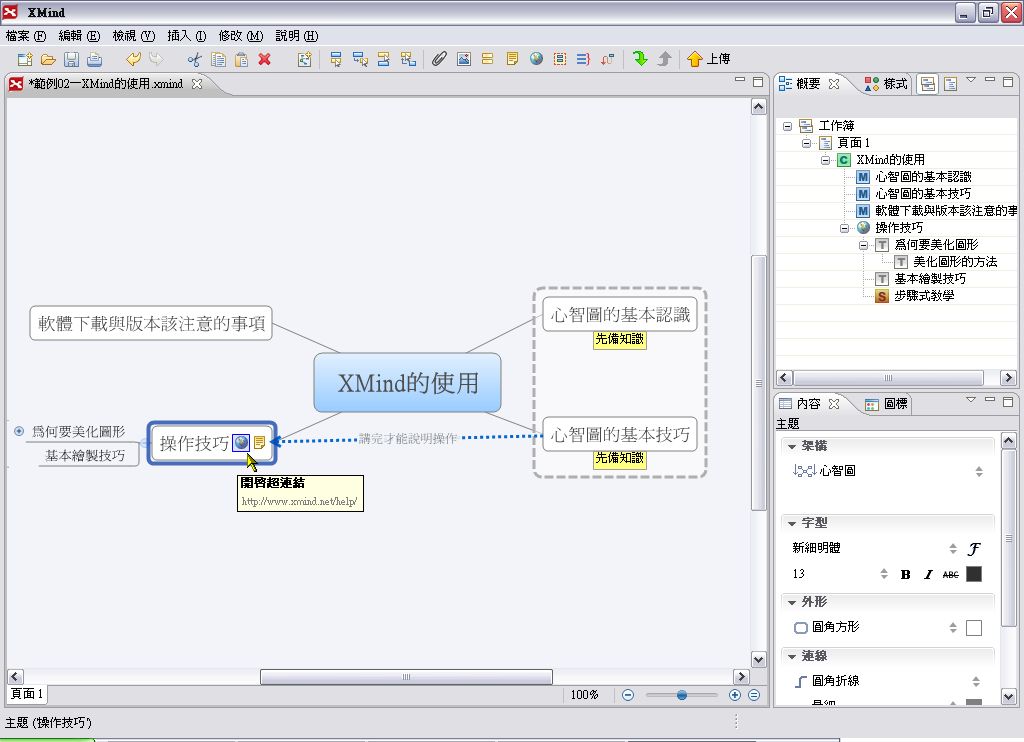The image size is (1024, 742).
Task: Click the Cut scissors icon
Action: (x=194, y=59)
